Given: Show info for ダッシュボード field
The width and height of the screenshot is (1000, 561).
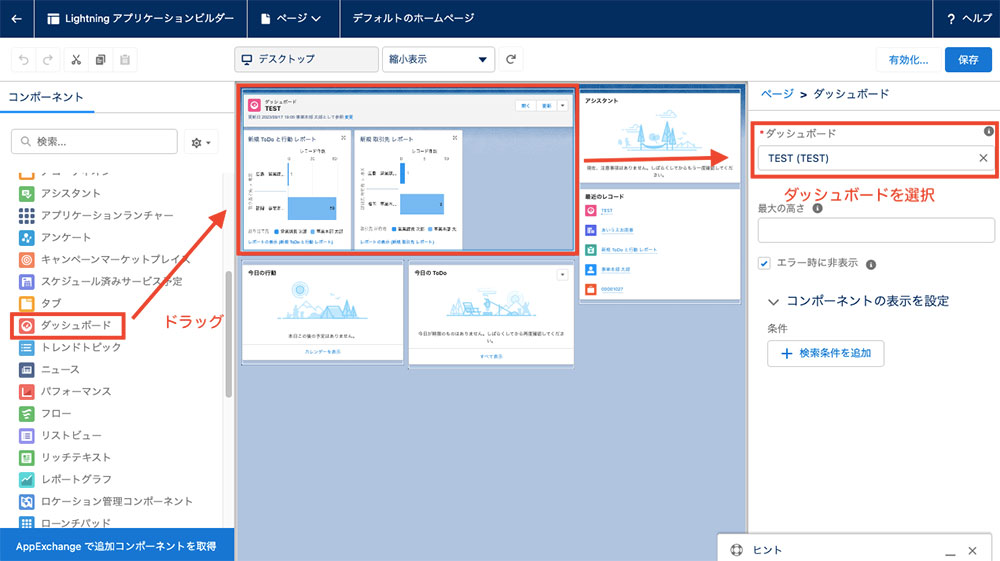Looking at the screenshot, I should point(988,131).
